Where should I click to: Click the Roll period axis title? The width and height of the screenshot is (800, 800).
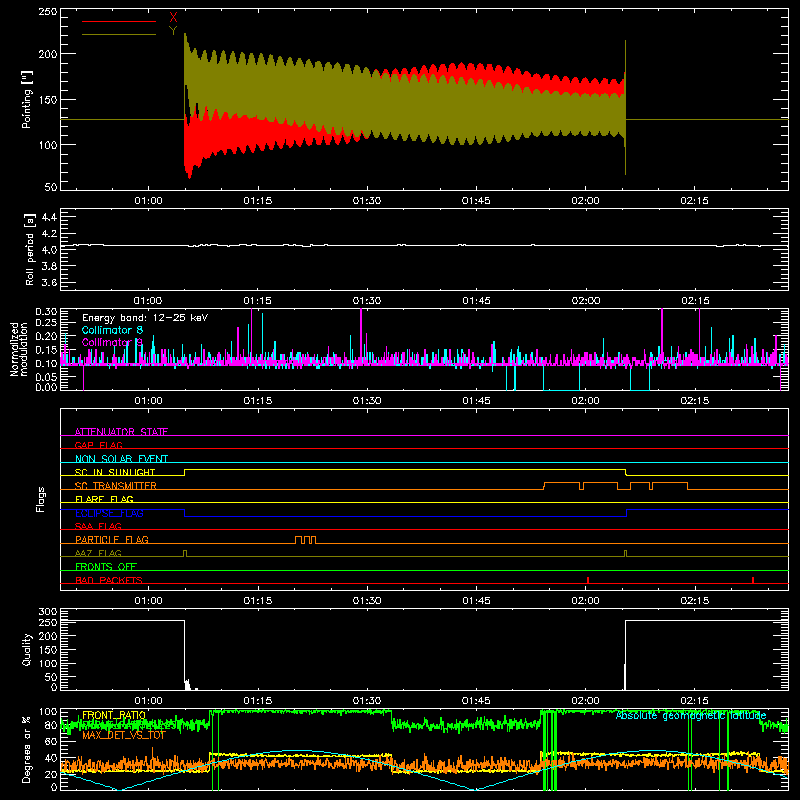(29, 249)
